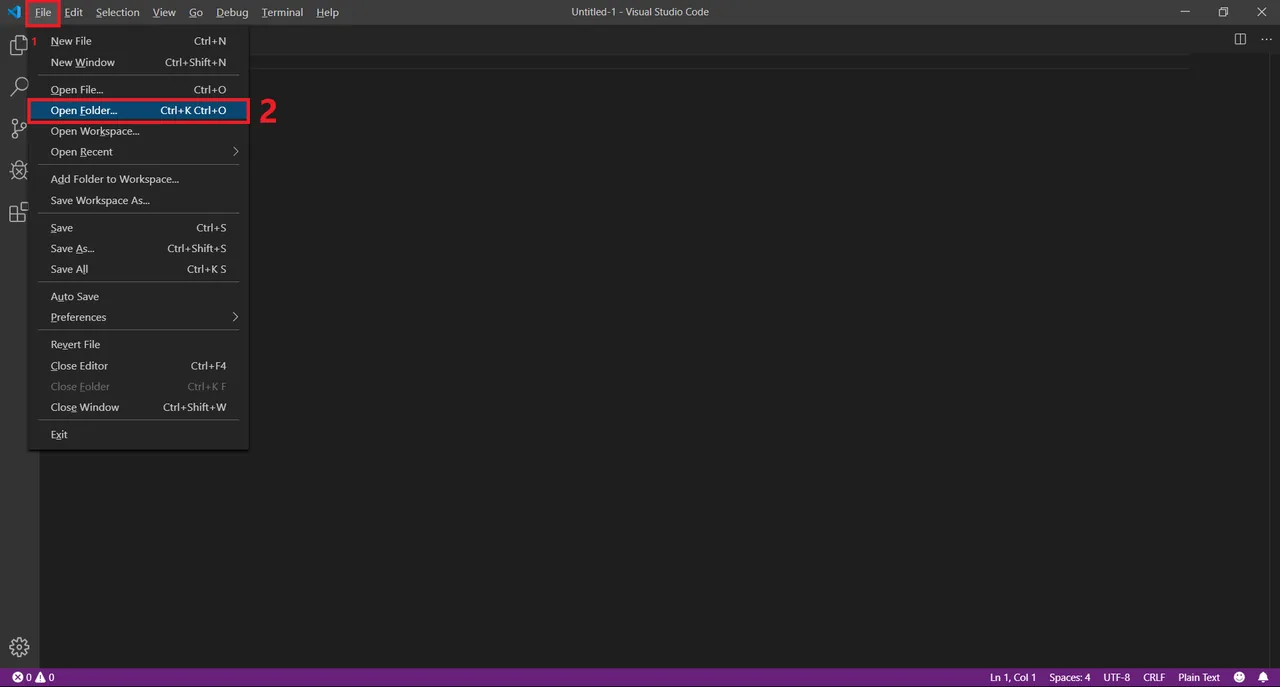
Task: Click Plain Text language mode
Action: (x=1199, y=677)
